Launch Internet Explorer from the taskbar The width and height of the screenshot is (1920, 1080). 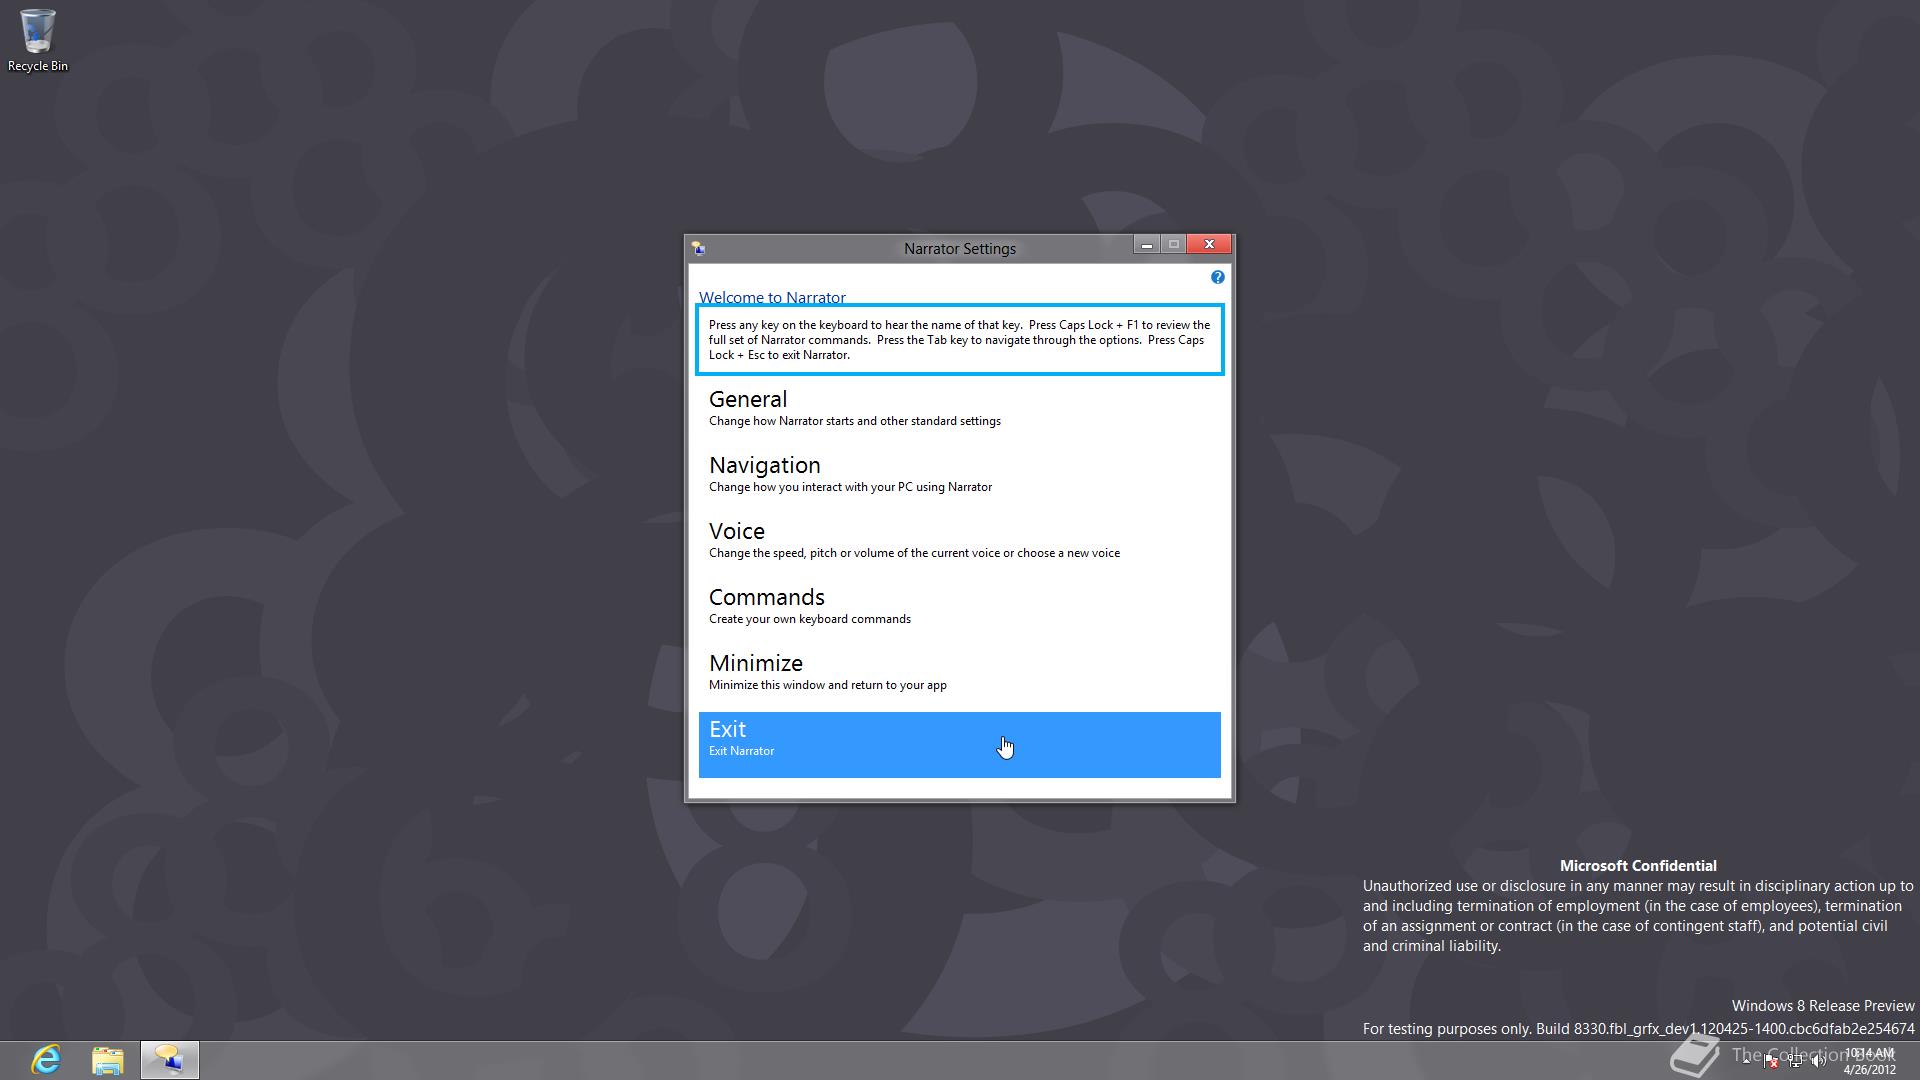(46, 1060)
